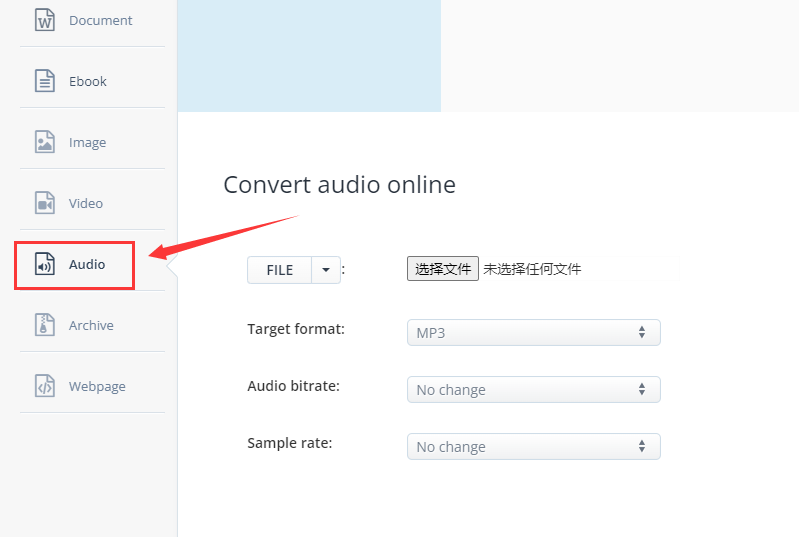Open the Target format MP3 dropdown
Screen dimensions: 799x537
click(533, 333)
